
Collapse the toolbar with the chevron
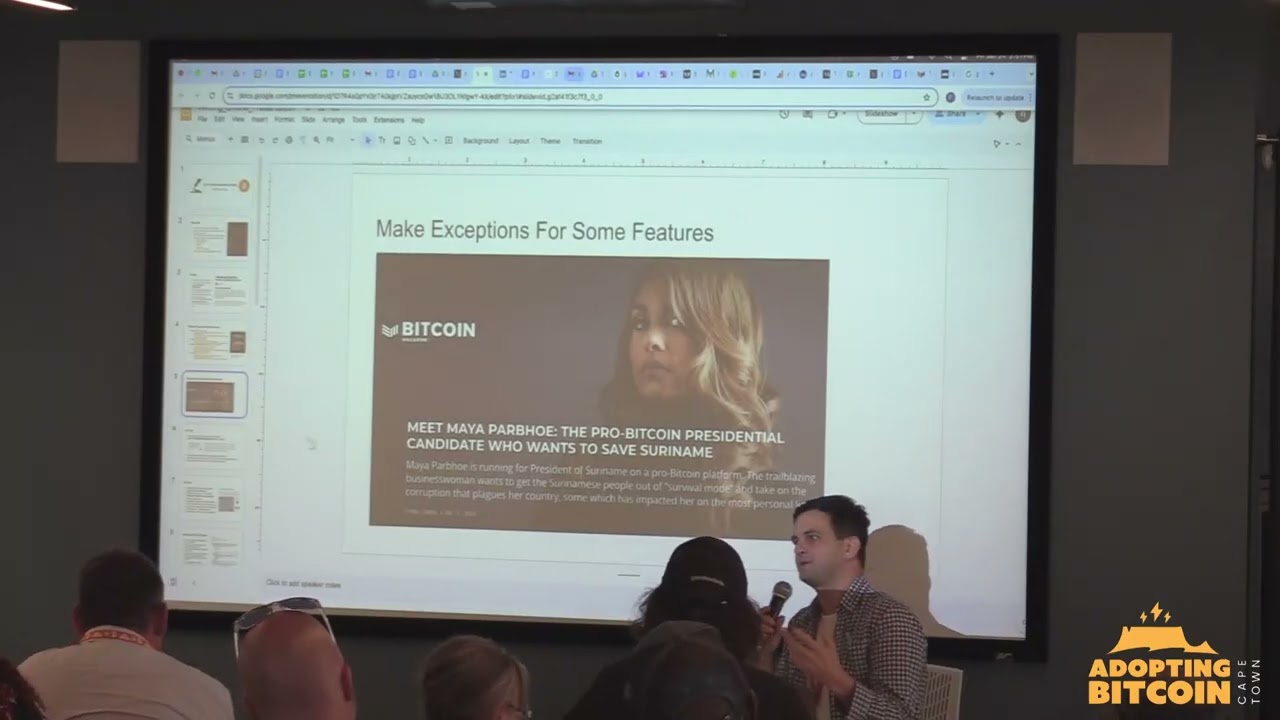1018,143
